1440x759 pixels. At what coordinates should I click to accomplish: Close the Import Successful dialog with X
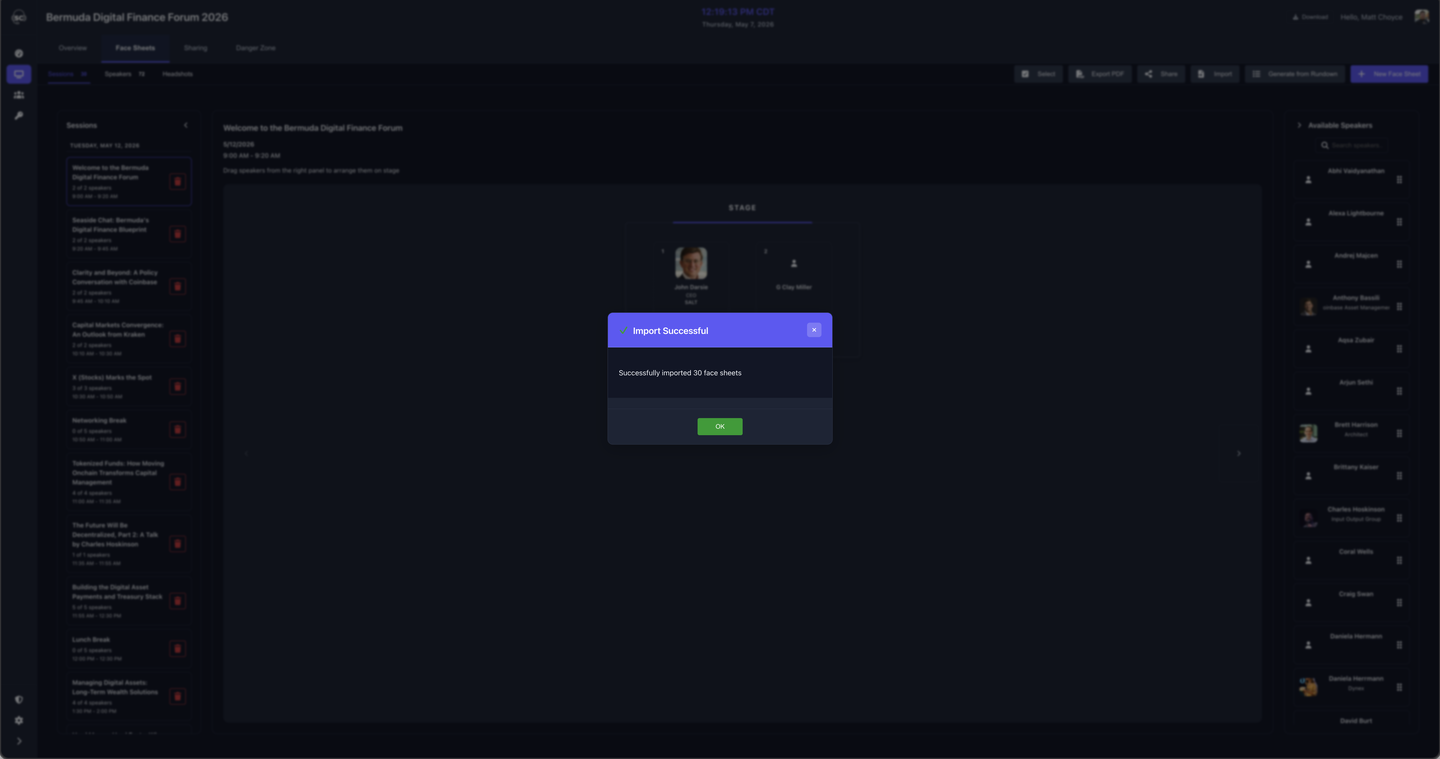[x=814, y=330]
